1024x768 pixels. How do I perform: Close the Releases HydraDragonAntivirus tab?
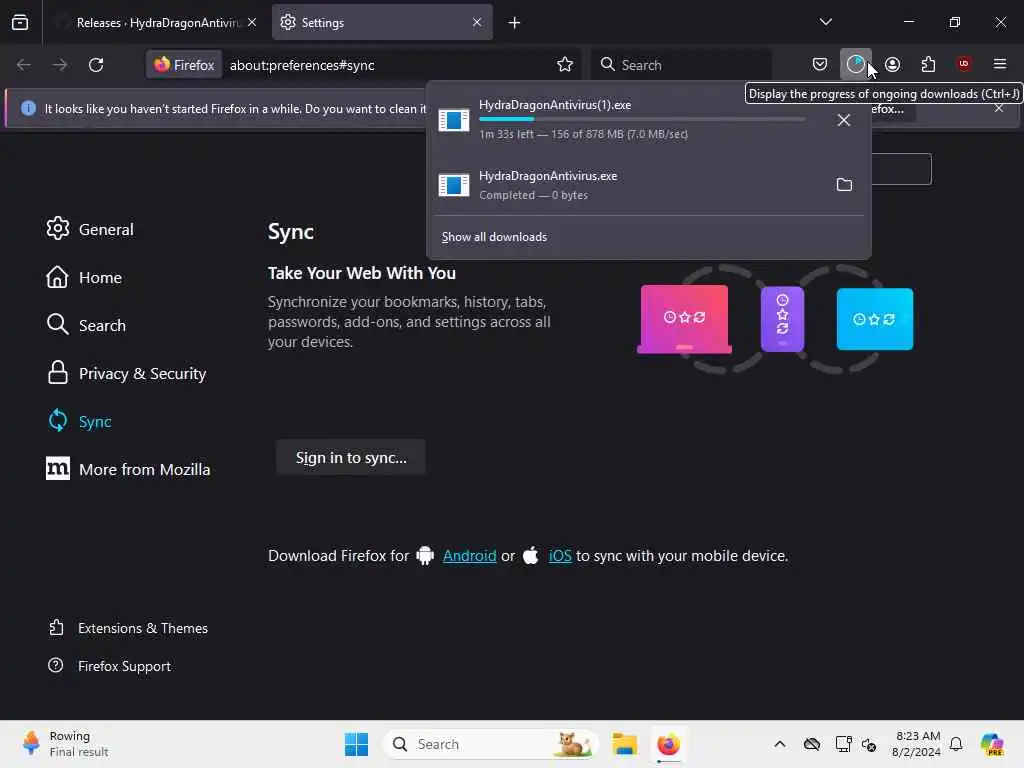click(252, 23)
